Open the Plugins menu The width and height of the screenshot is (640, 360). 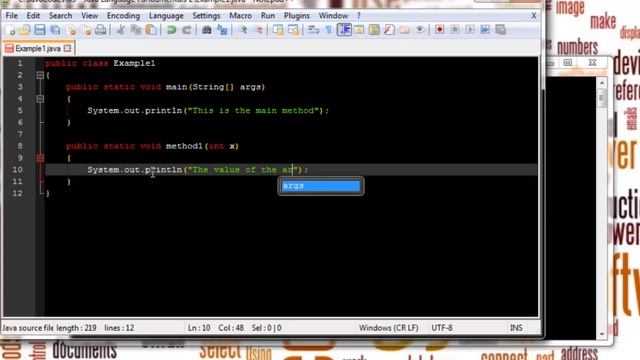click(297, 16)
